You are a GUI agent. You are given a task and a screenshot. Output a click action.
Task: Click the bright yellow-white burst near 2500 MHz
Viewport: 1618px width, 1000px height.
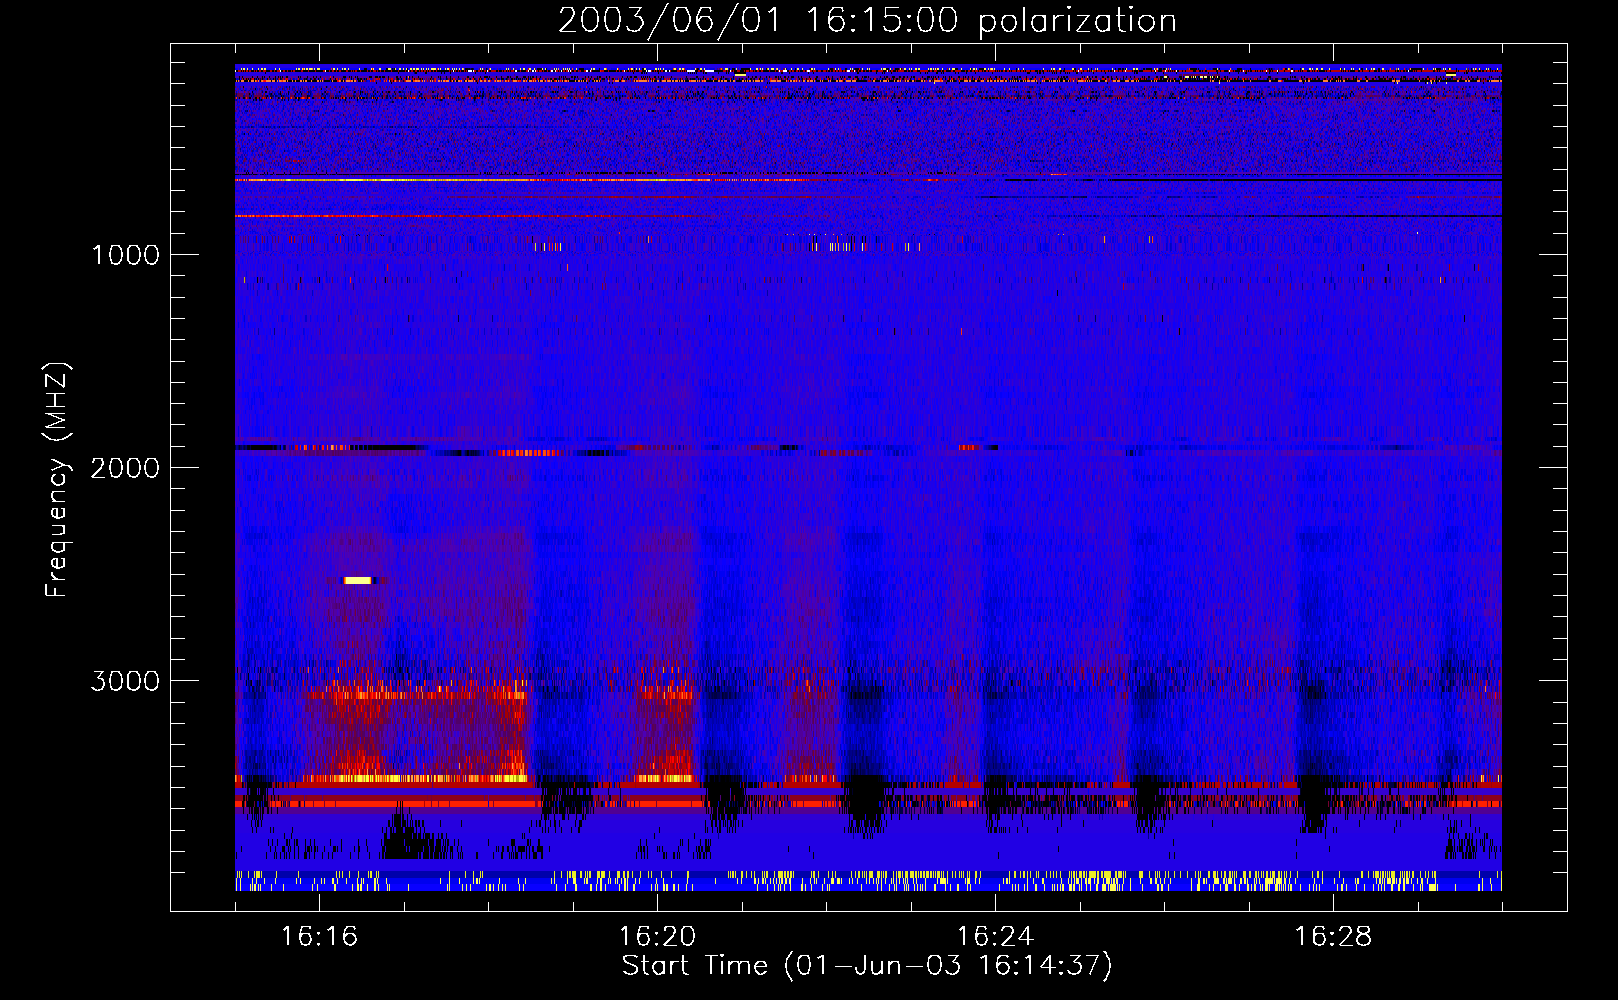point(357,580)
